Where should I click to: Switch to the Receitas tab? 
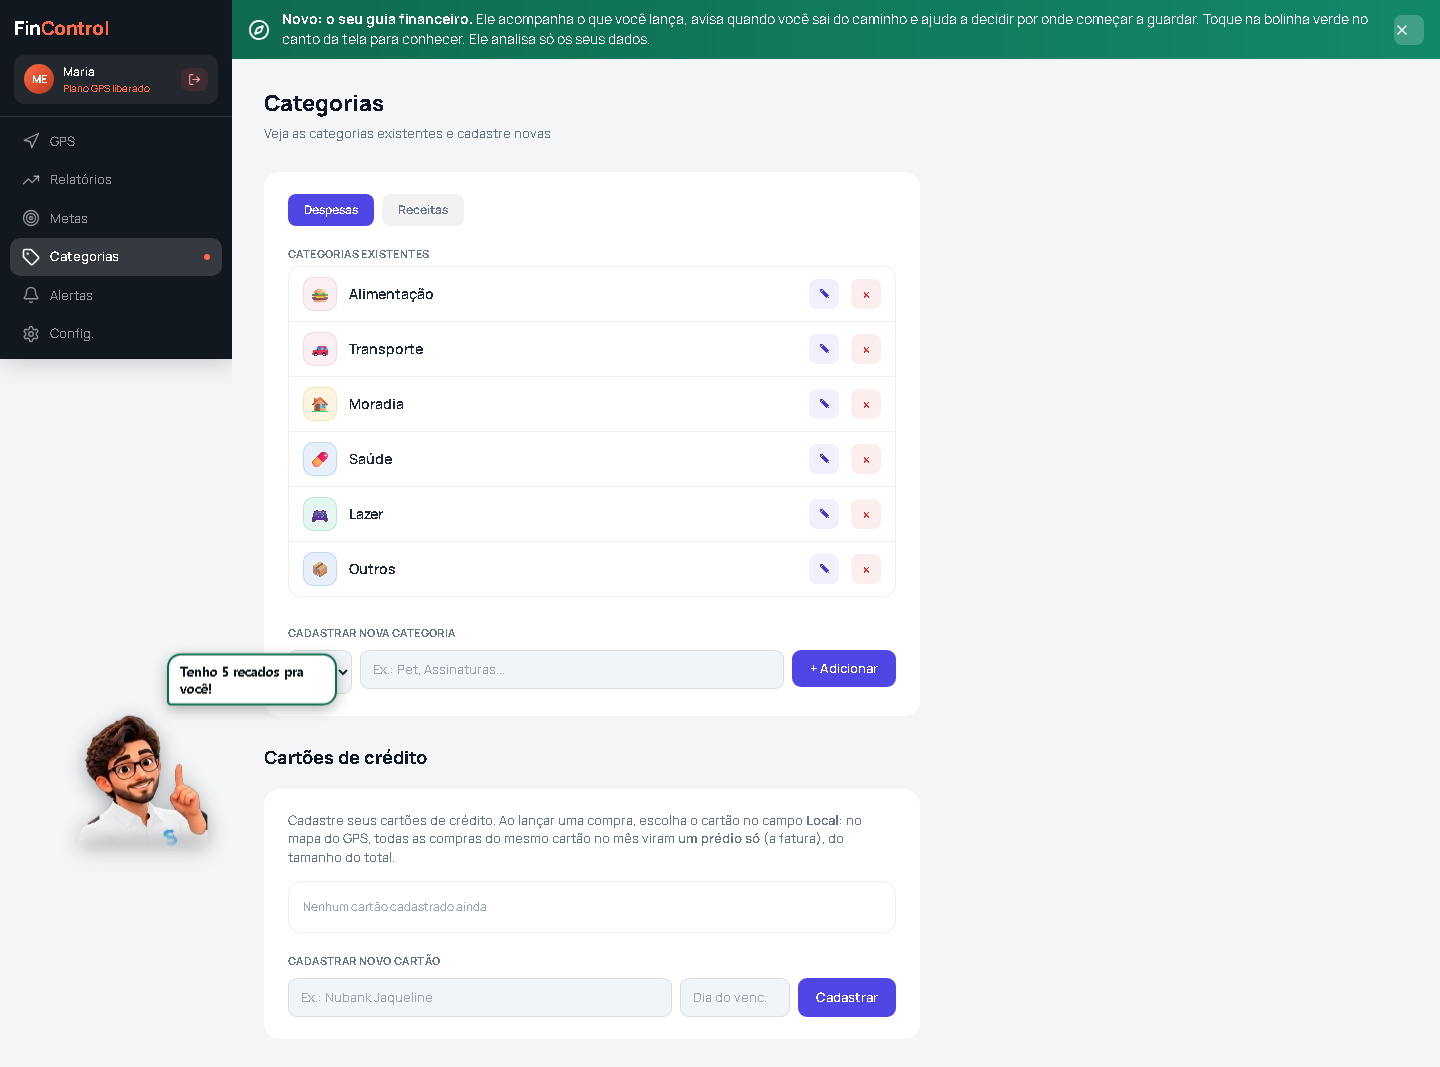pyautogui.click(x=423, y=210)
